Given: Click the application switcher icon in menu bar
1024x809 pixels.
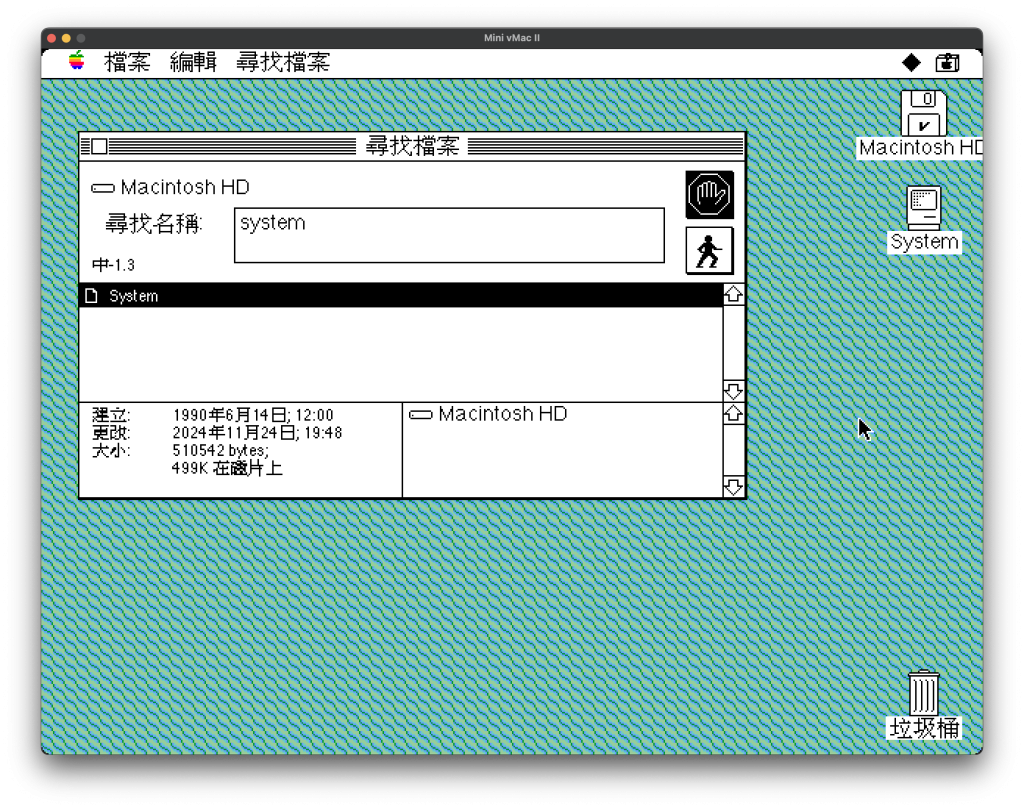Looking at the screenshot, I should pos(947,62).
